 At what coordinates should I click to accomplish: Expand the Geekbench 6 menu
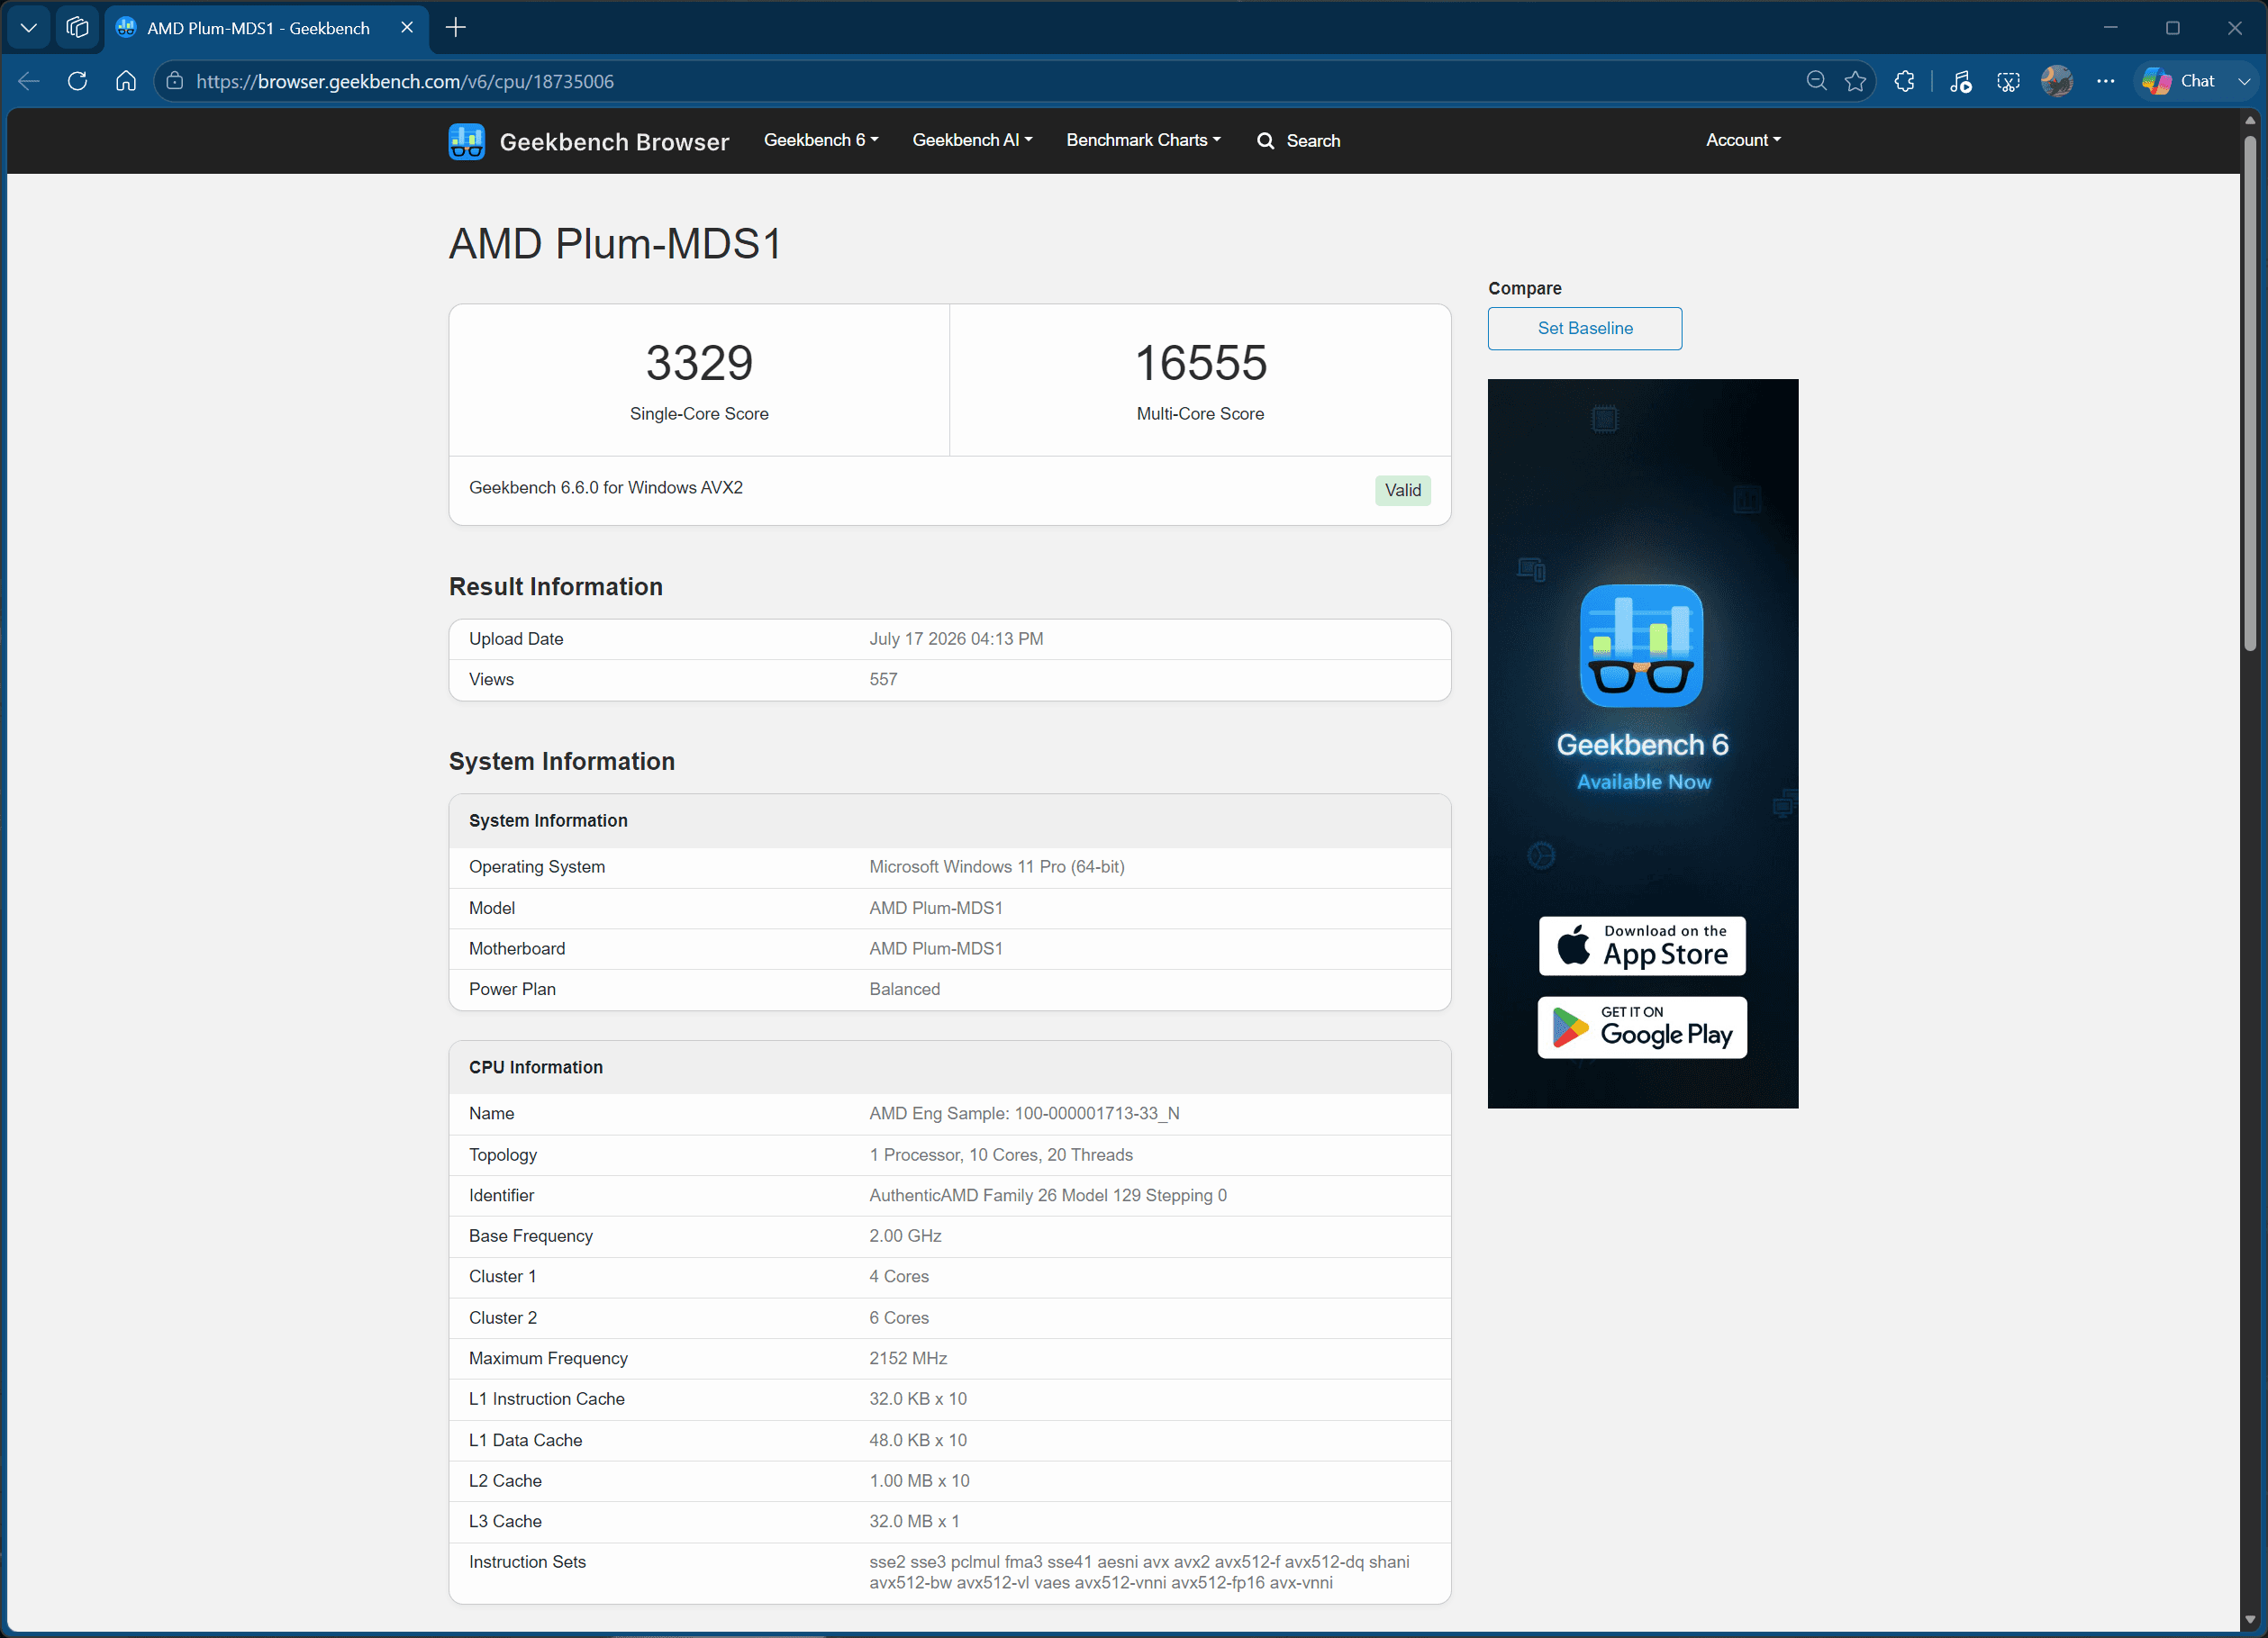[x=821, y=140]
